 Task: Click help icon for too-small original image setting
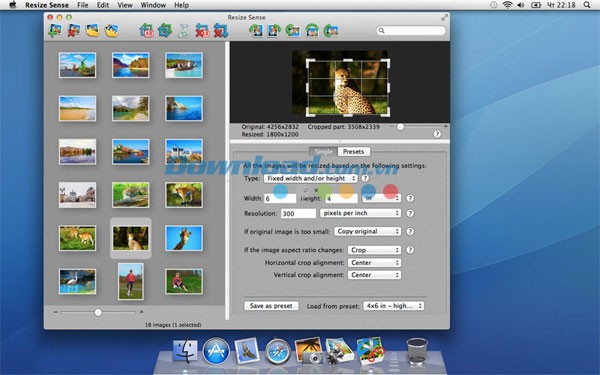tap(410, 232)
